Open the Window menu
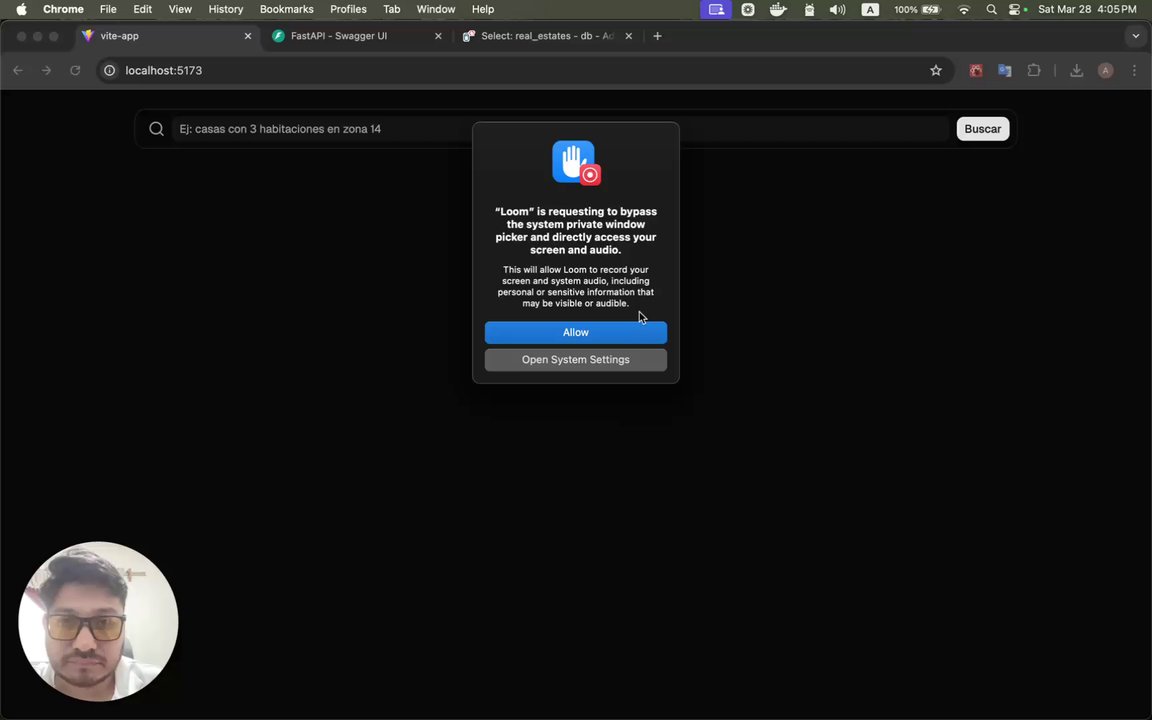The height and width of the screenshot is (720, 1152). 436,10
